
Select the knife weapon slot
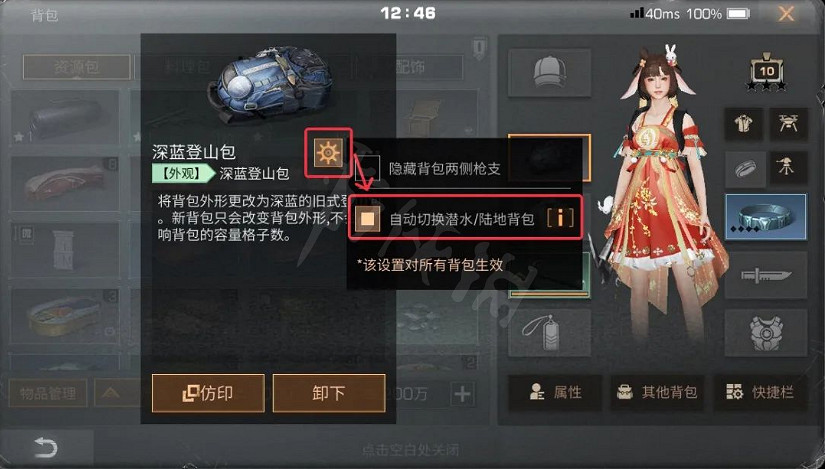tap(766, 275)
